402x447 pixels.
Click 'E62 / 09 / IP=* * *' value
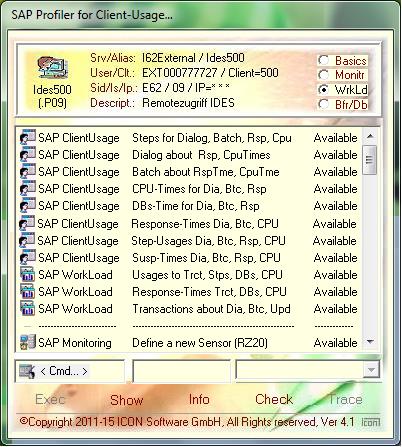pos(186,88)
